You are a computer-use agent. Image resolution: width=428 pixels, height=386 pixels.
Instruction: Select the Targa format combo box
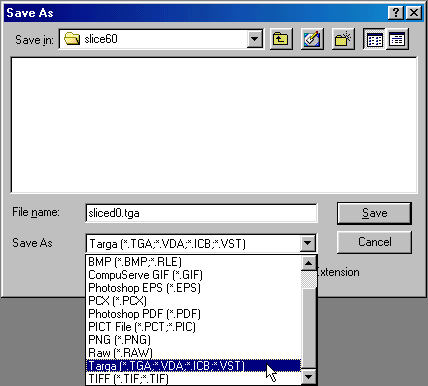[x=201, y=244]
